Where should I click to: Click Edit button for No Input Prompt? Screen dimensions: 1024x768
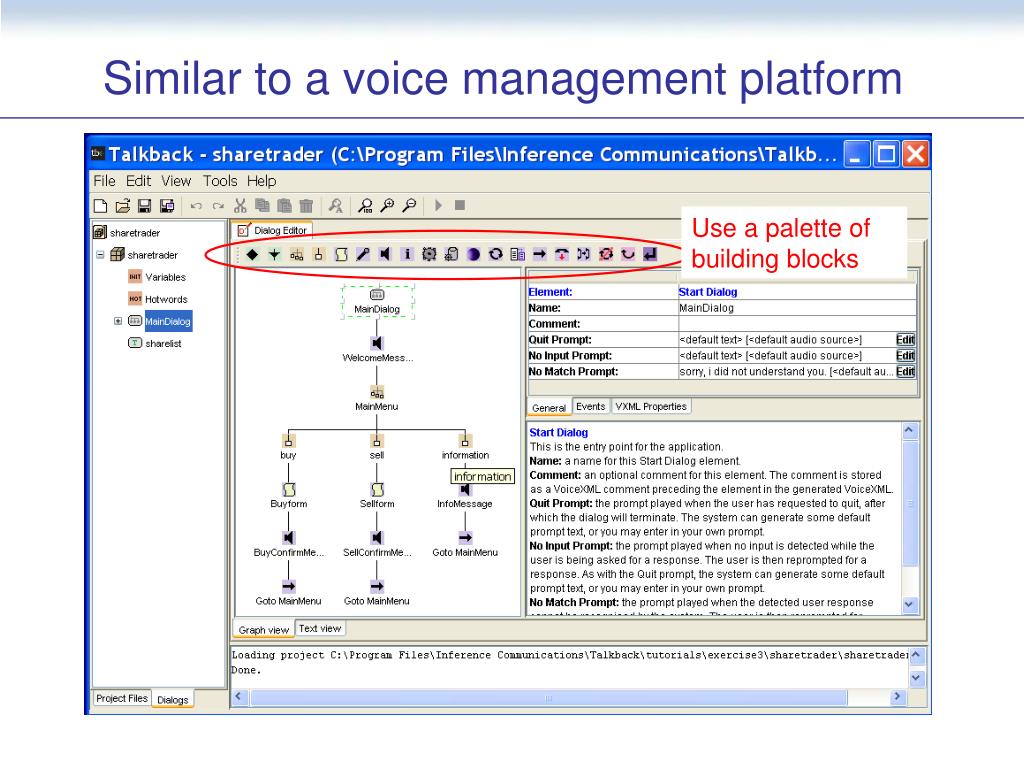(905, 355)
